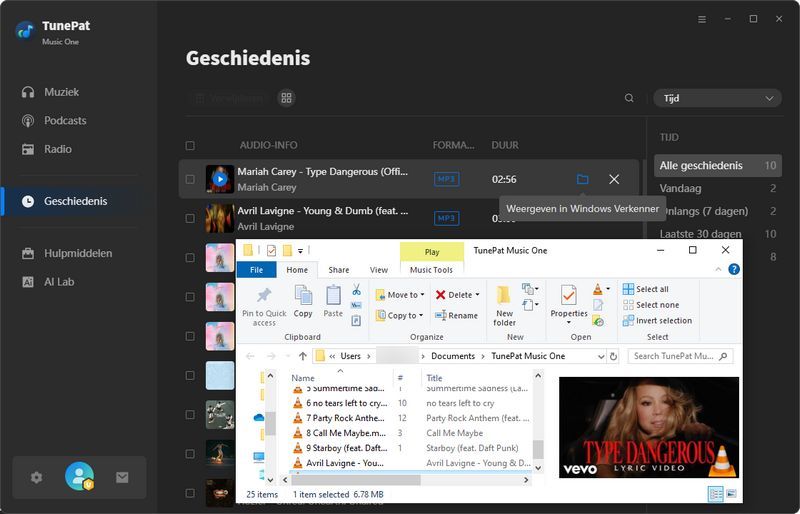Click Explorer help question mark icon
Screen dimensions: 800x514
point(734,270)
